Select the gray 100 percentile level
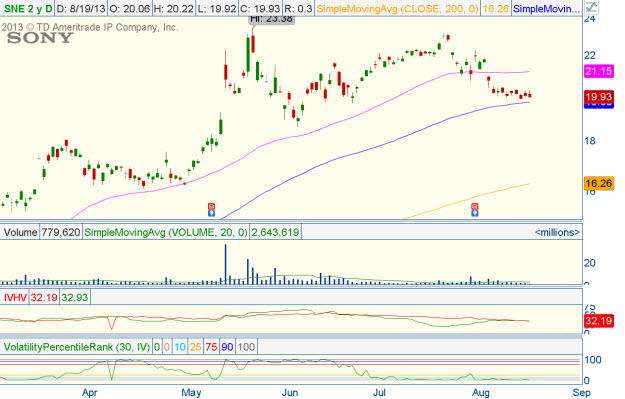 click(246, 347)
